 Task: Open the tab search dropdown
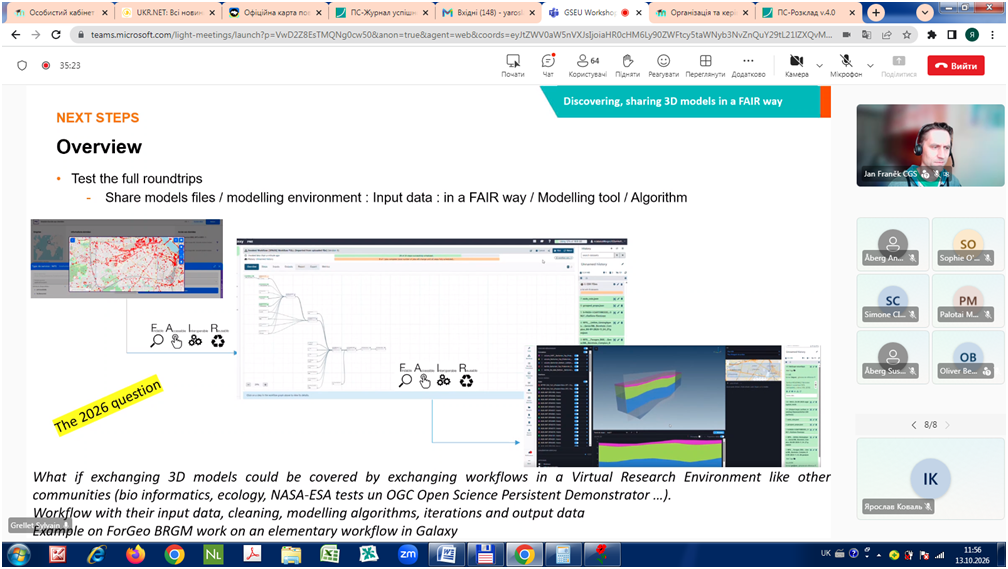coord(924,12)
